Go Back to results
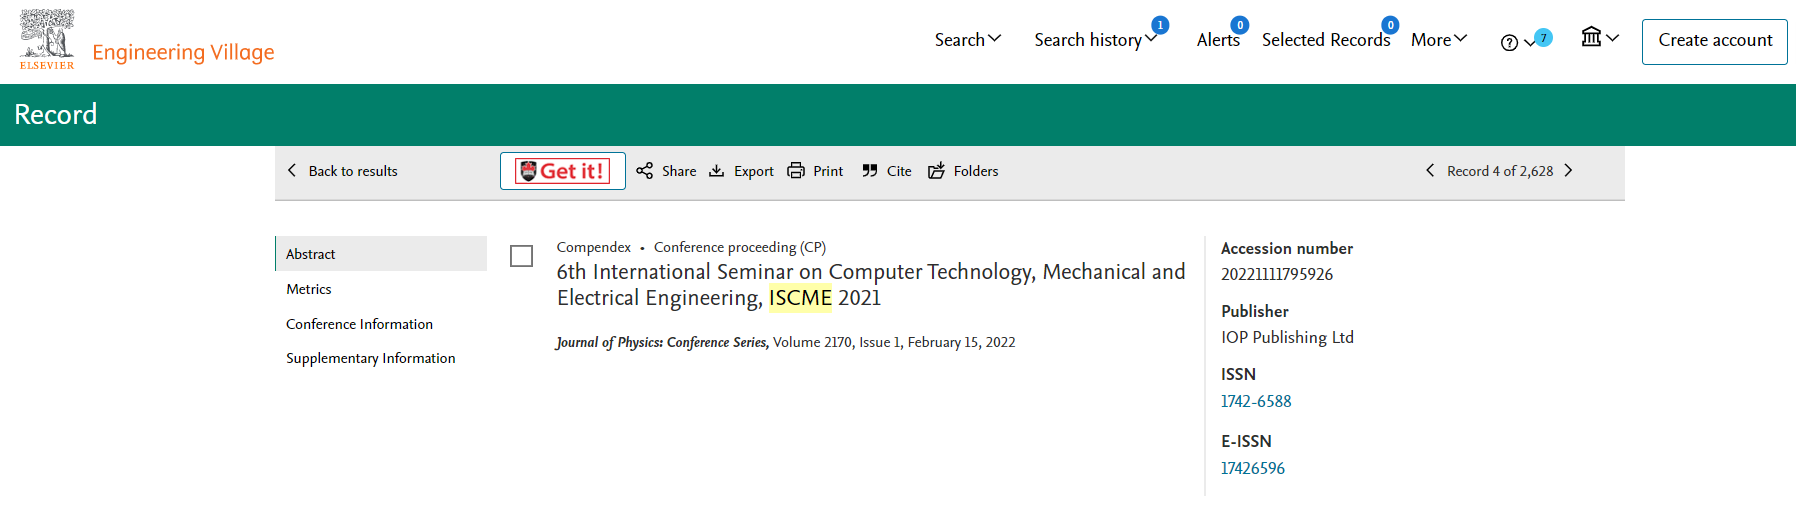The width and height of the screenshot is (1796, 507). 353,171
